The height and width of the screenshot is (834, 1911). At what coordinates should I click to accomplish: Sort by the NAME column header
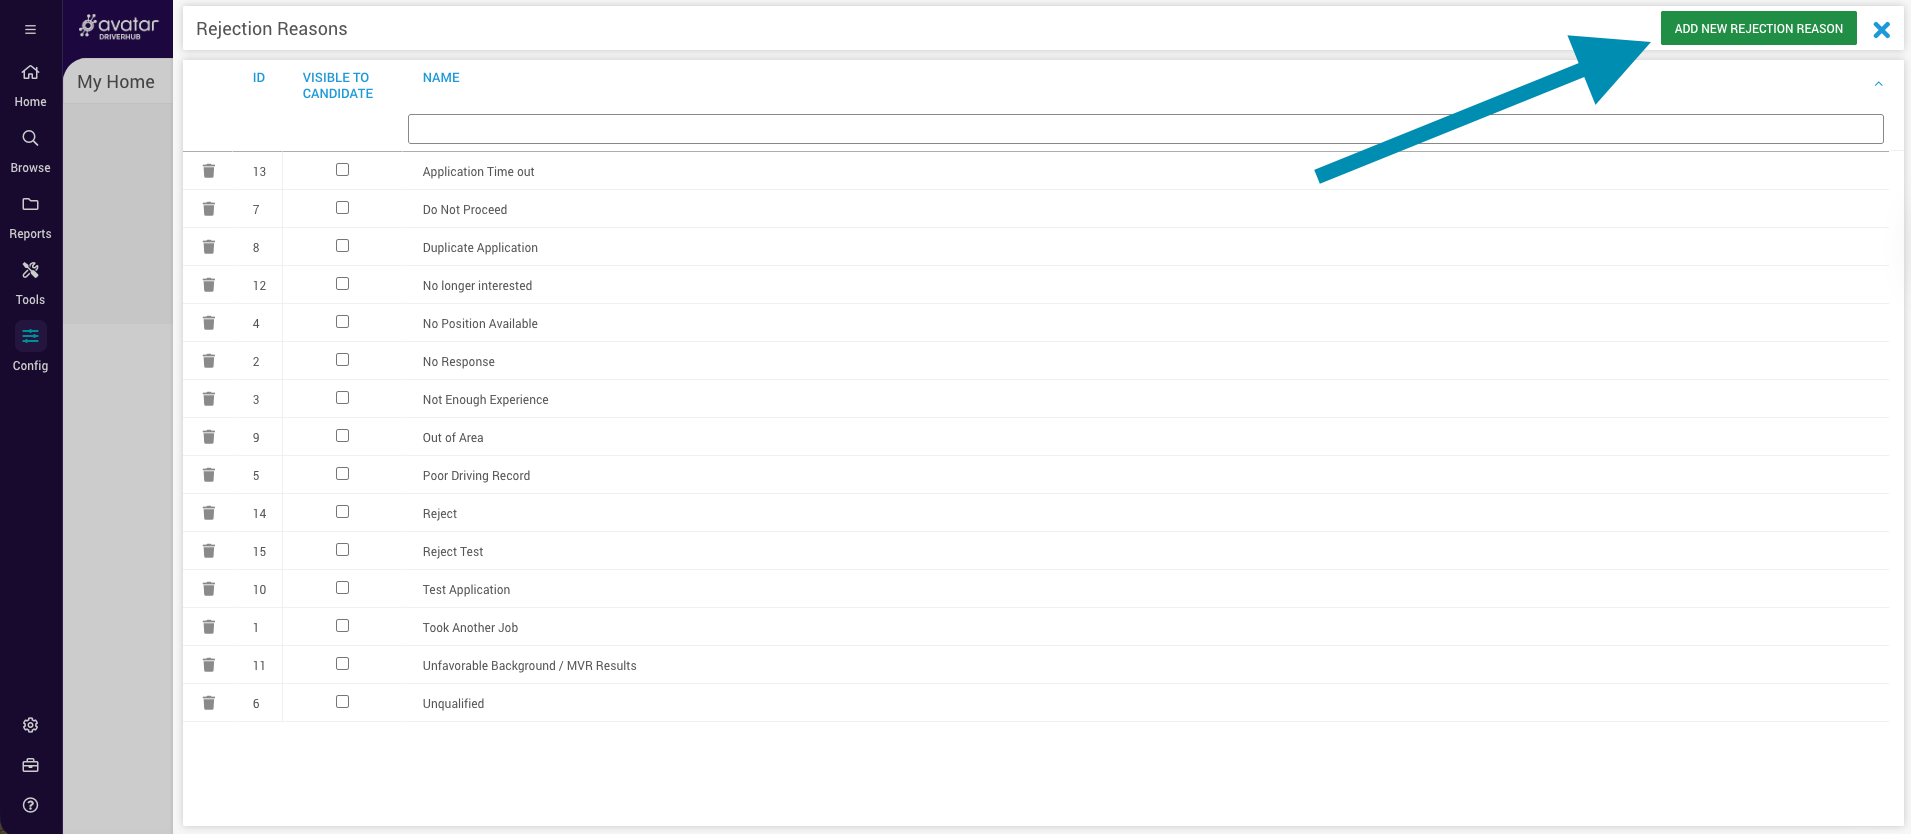pyautogui.click(x=441, y=78)
